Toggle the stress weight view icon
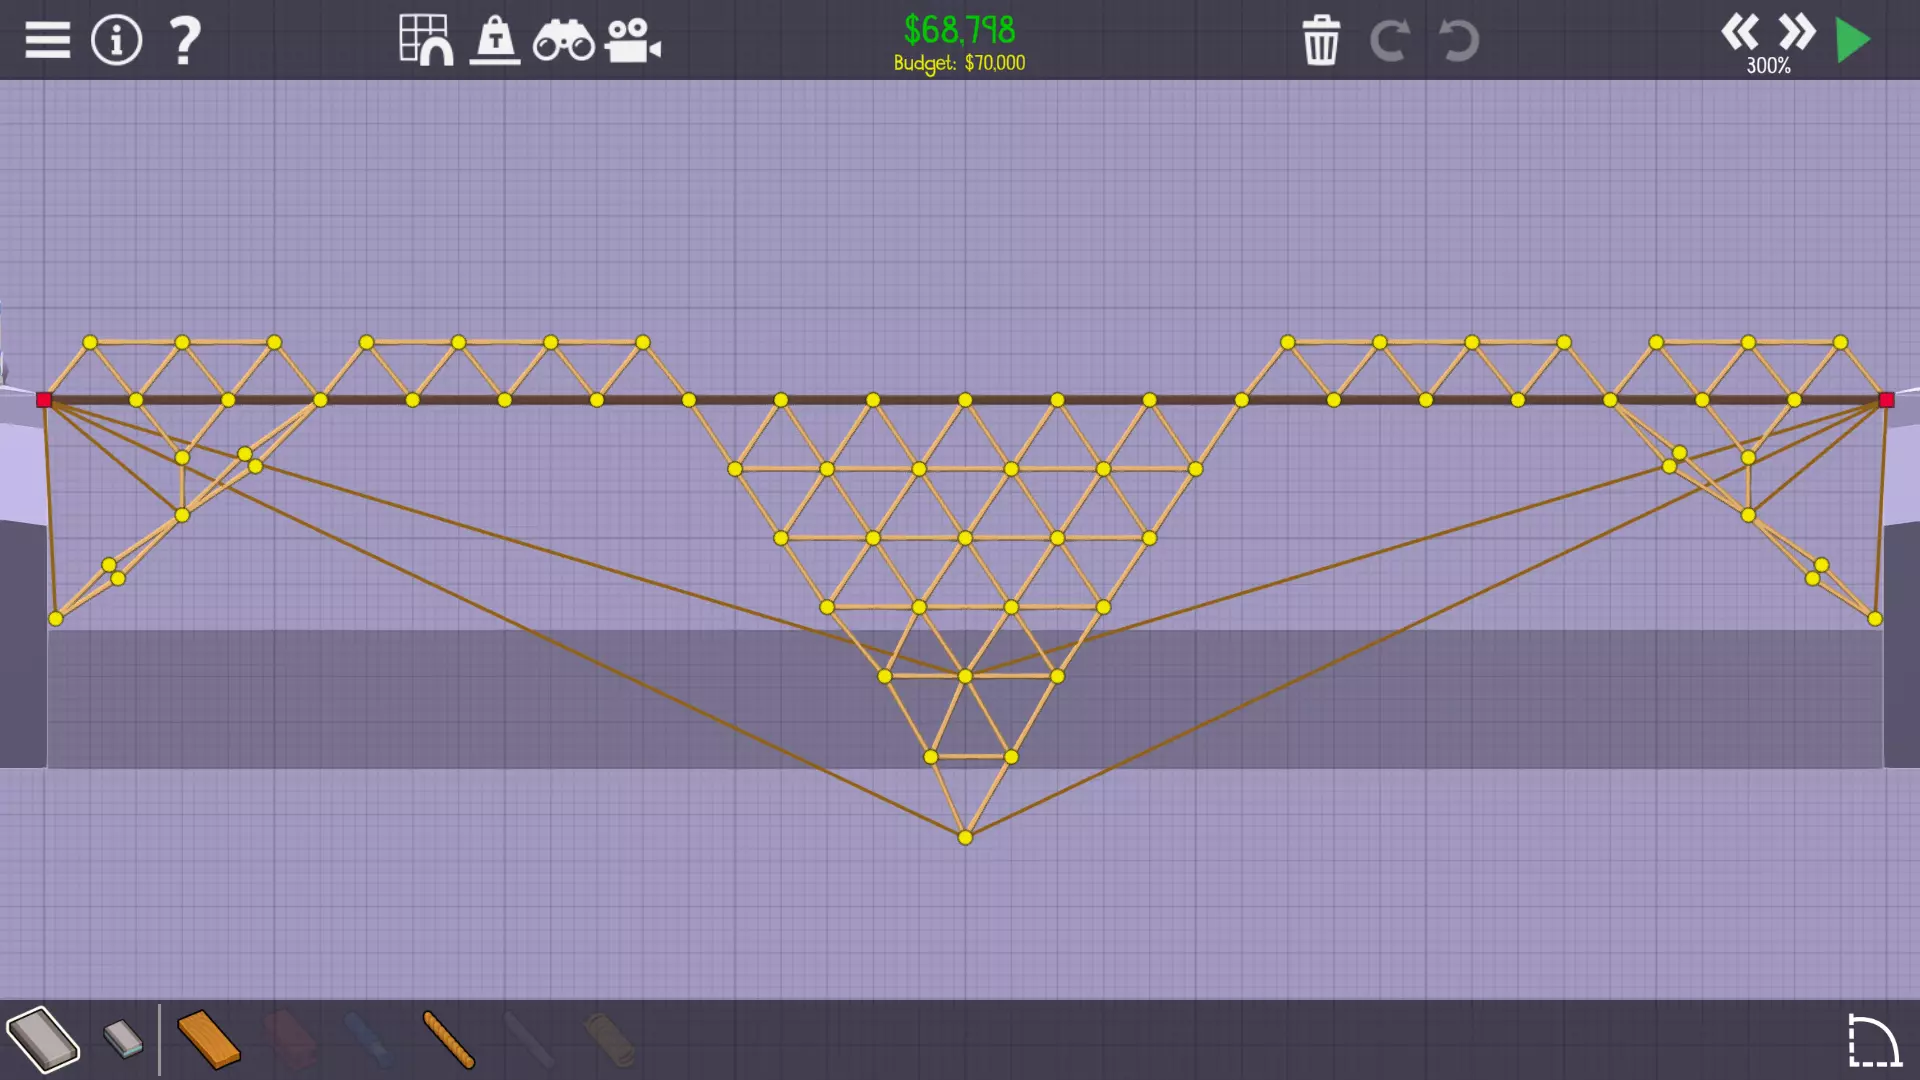The height and width of the screenshot is (1080, 1920). pos(495,41)
